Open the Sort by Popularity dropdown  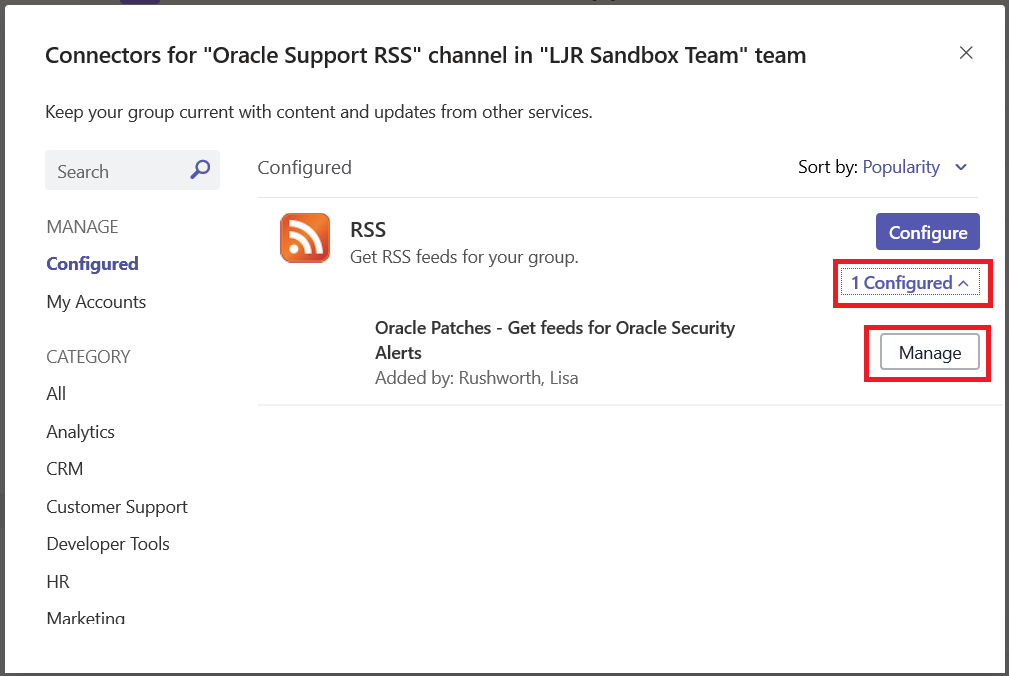tap(914, 167)
